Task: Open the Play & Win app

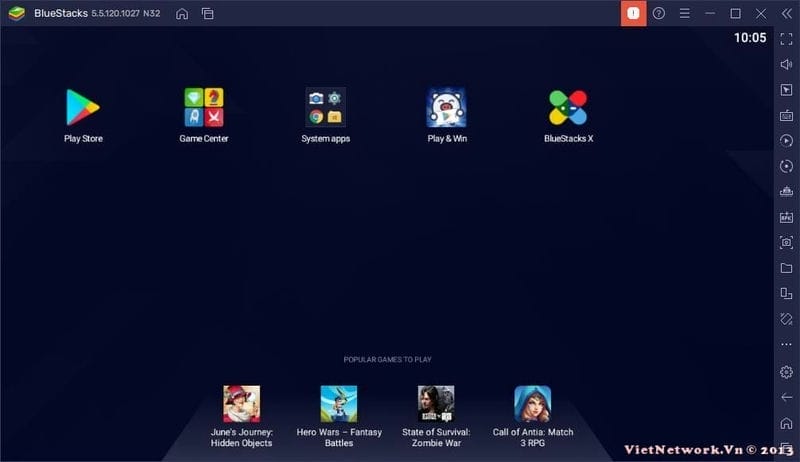Action: click(447, 107)
